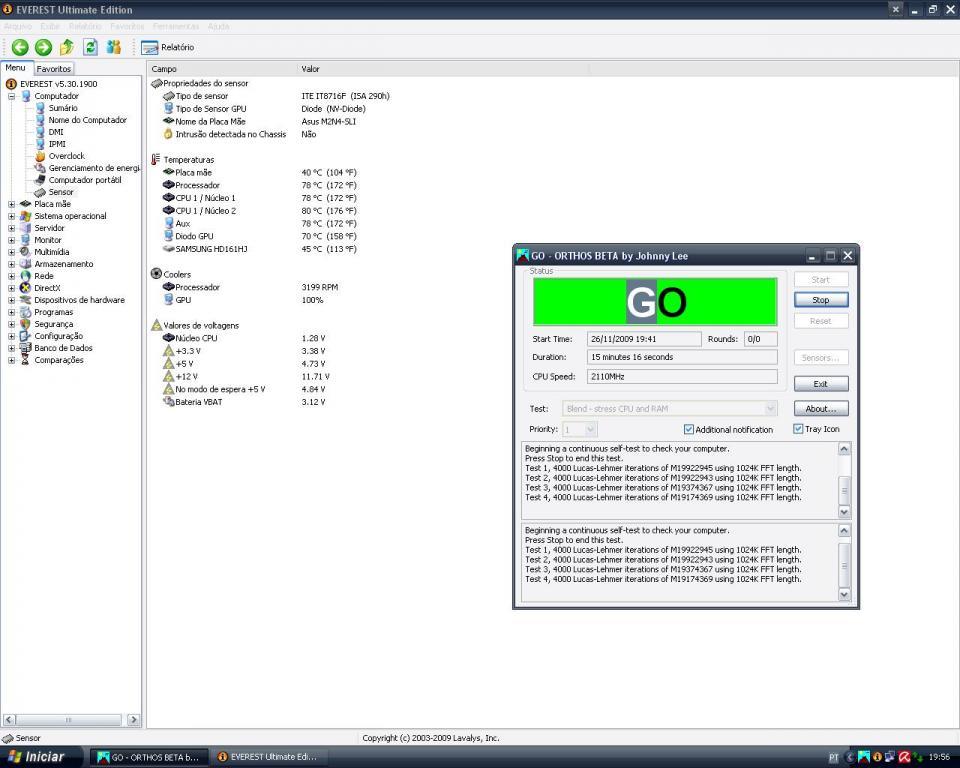The height and width of the screenshot is (768, 960).
Task: Expand the Dispositivos de hardware node
Action: click(11, 300)
